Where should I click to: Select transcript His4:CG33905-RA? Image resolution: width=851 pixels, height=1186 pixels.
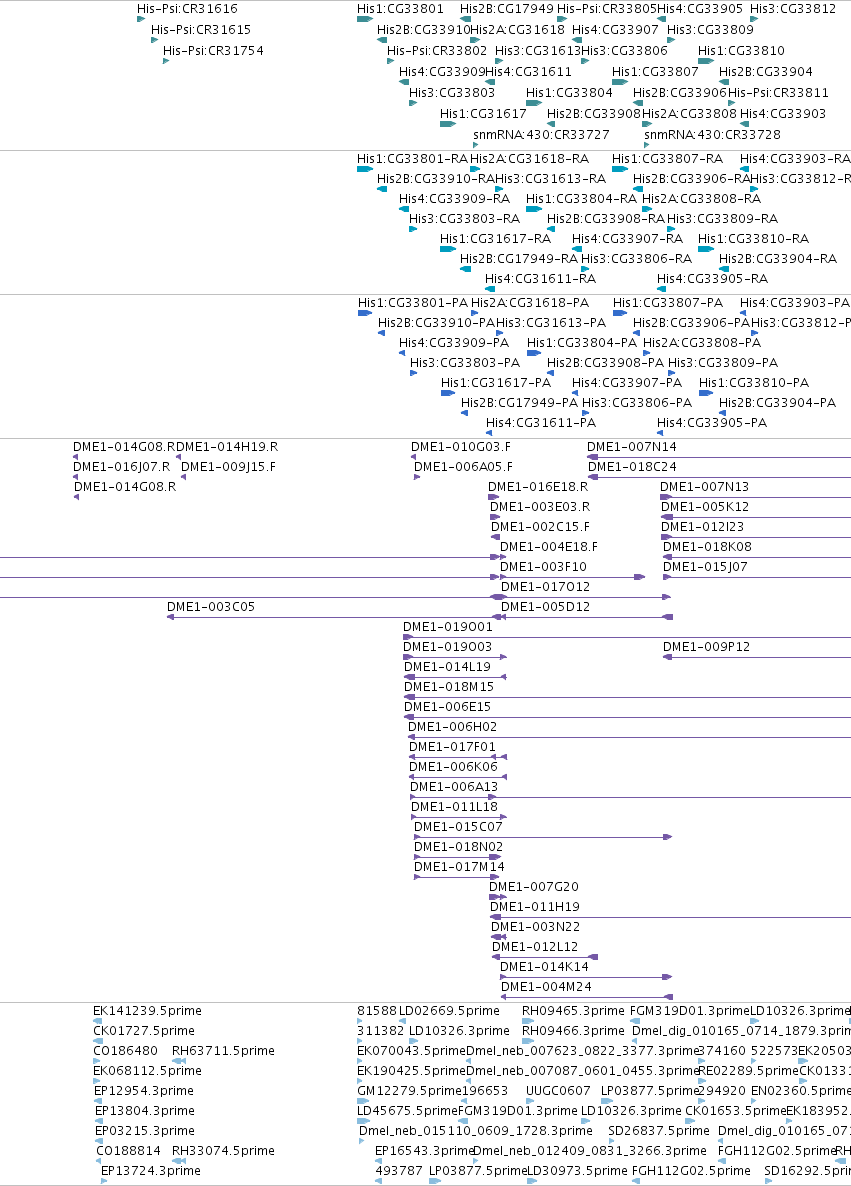(x=712, y=279)
